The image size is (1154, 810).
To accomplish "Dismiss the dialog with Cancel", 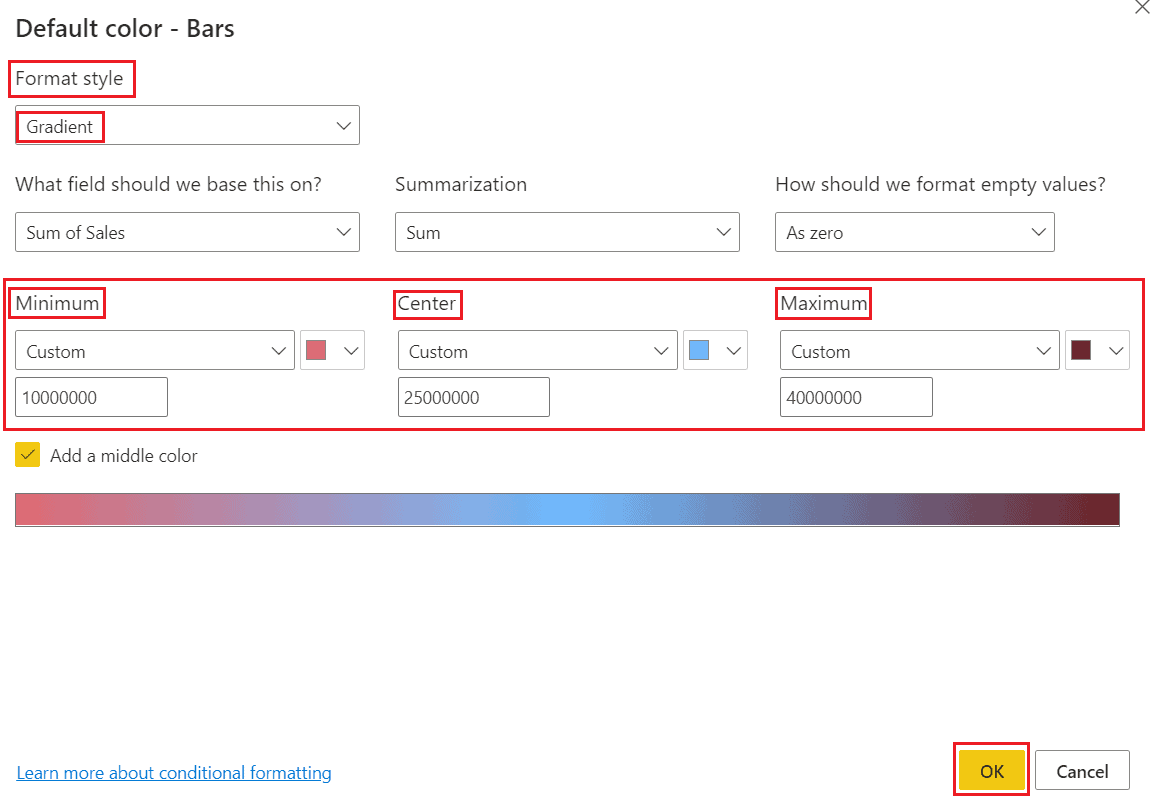I will [1082, 770].
